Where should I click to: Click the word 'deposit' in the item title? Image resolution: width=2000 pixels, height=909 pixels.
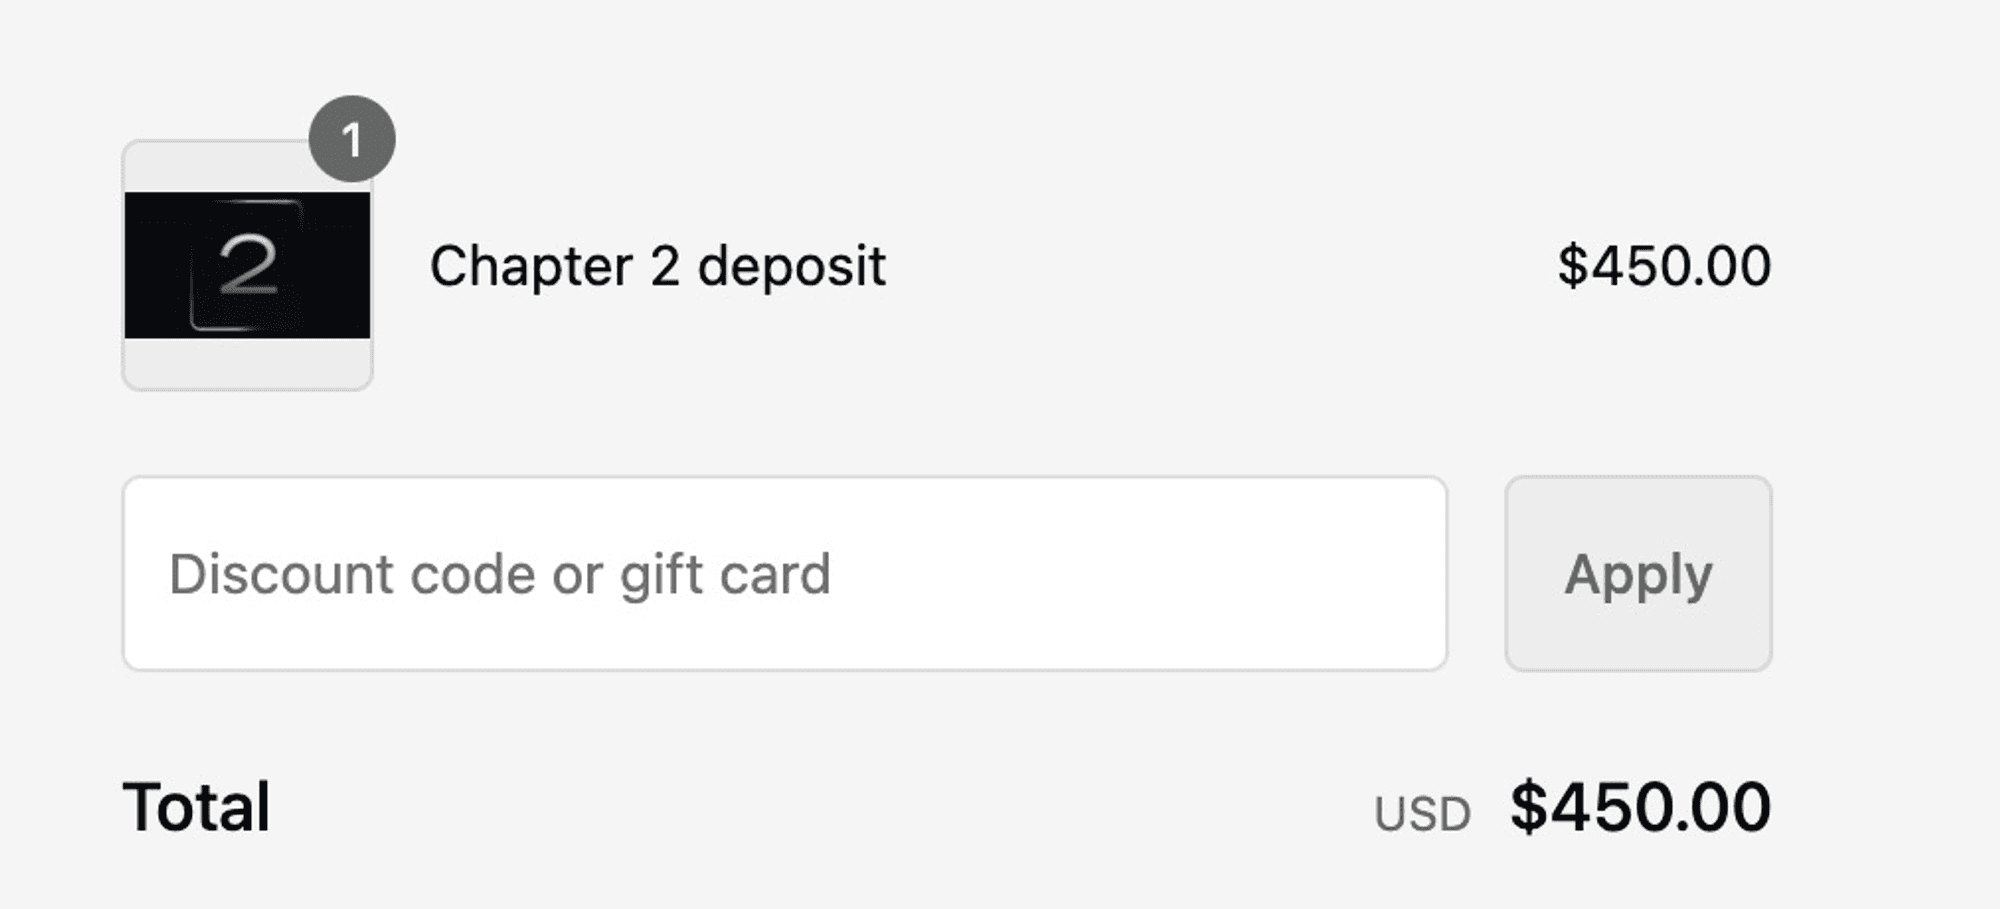tap(791, 267)
